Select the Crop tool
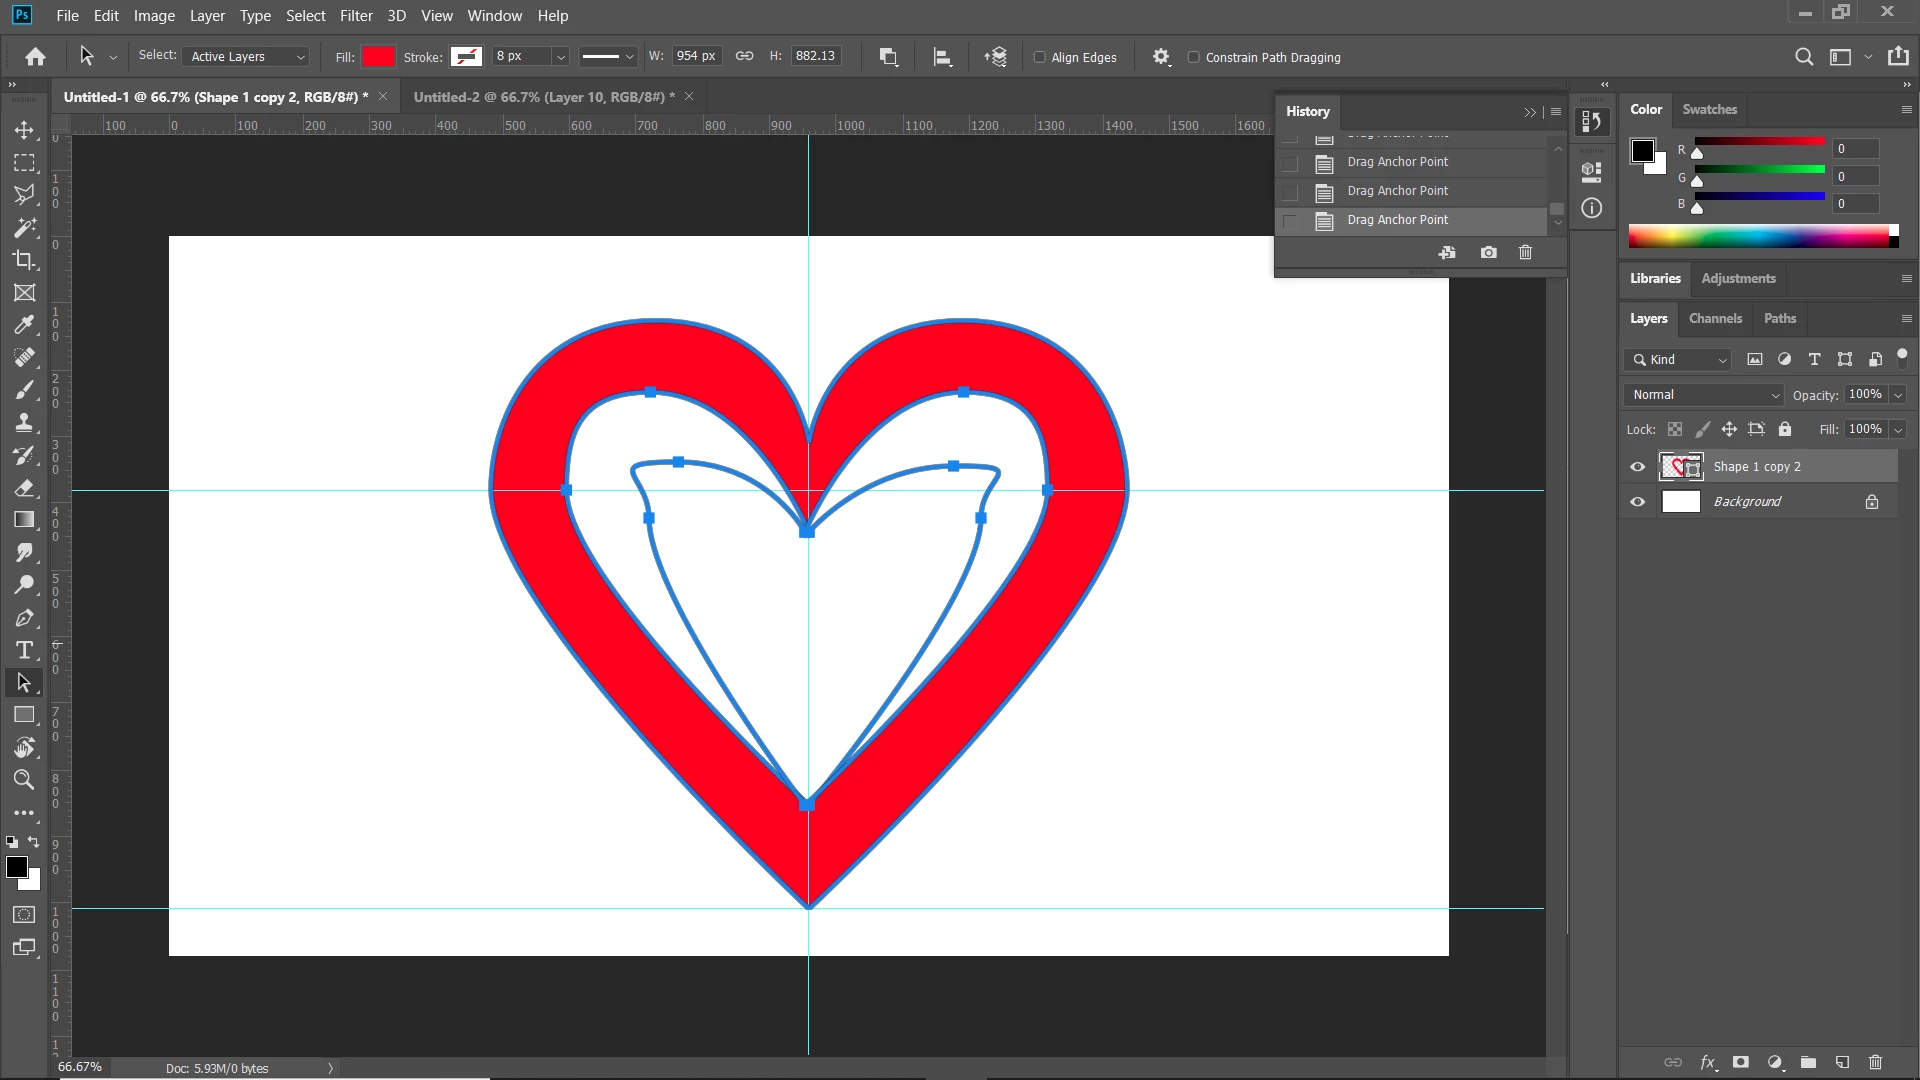This screenshot has width=1920, height=1080. (x=24, y=260)
